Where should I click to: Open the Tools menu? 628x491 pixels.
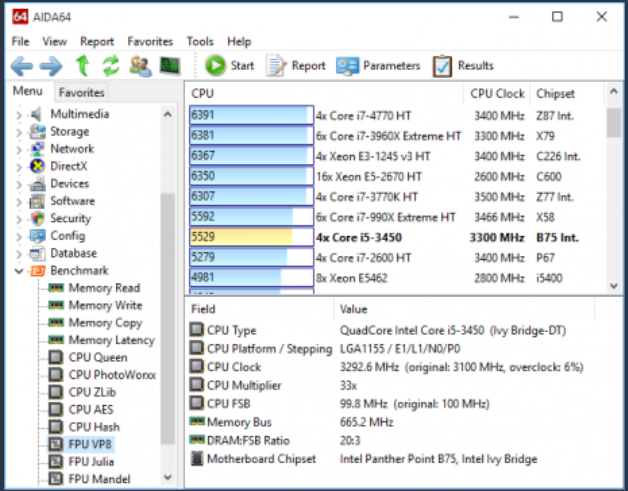click(200, 41)
